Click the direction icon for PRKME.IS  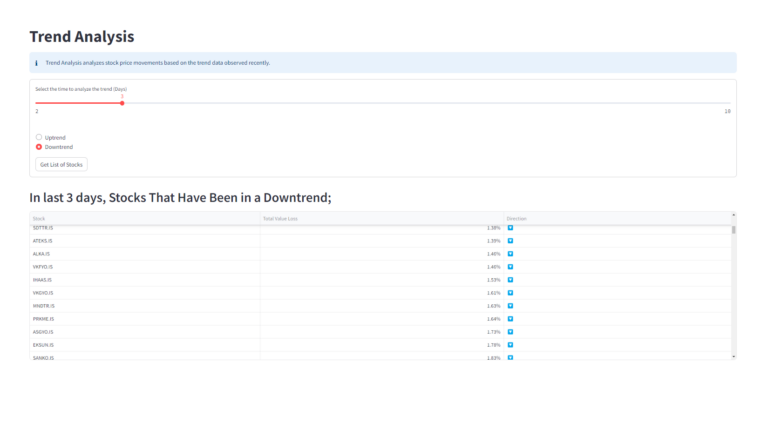point(510,319)
